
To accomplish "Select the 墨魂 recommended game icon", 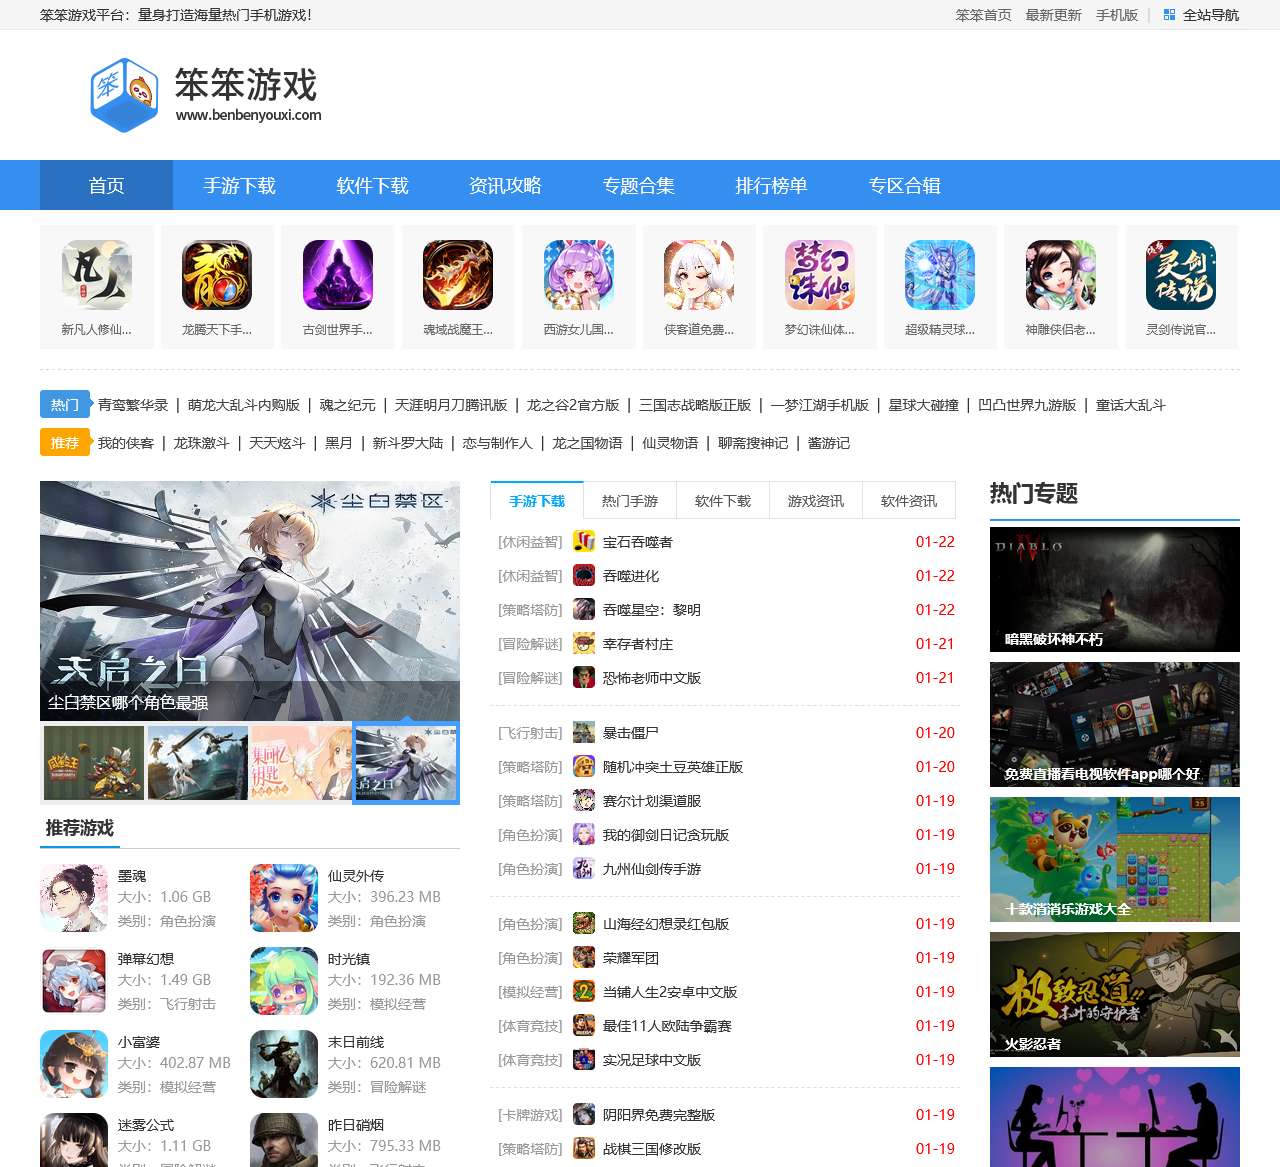I will pyautogui.click(x=74, y=897).
